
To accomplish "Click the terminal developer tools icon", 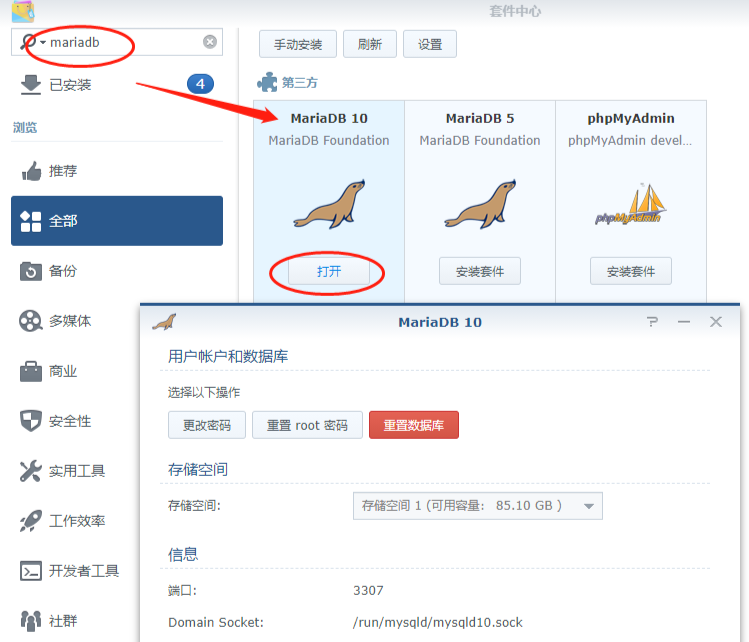I will click(x=31, y=571).
